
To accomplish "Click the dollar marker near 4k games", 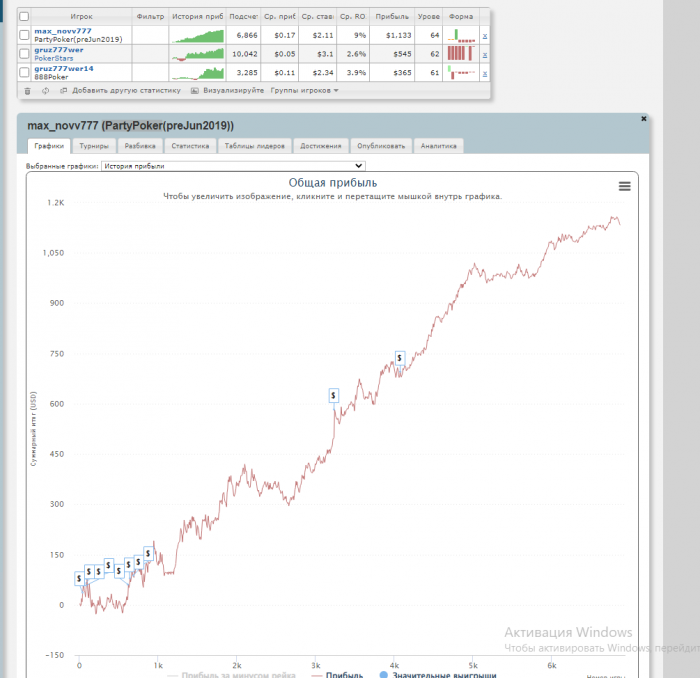I will tap(400, 358).
